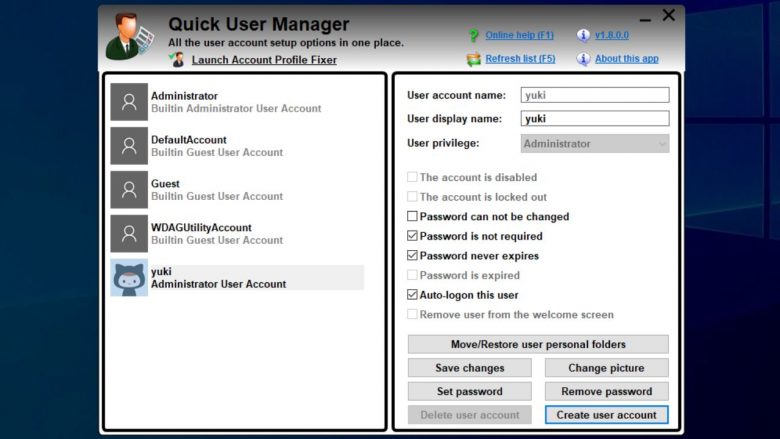The height and width of the screenshot is (439, 780).
Task: Click the yuki cat avatar picture
Action: click(x=129, y=277)
